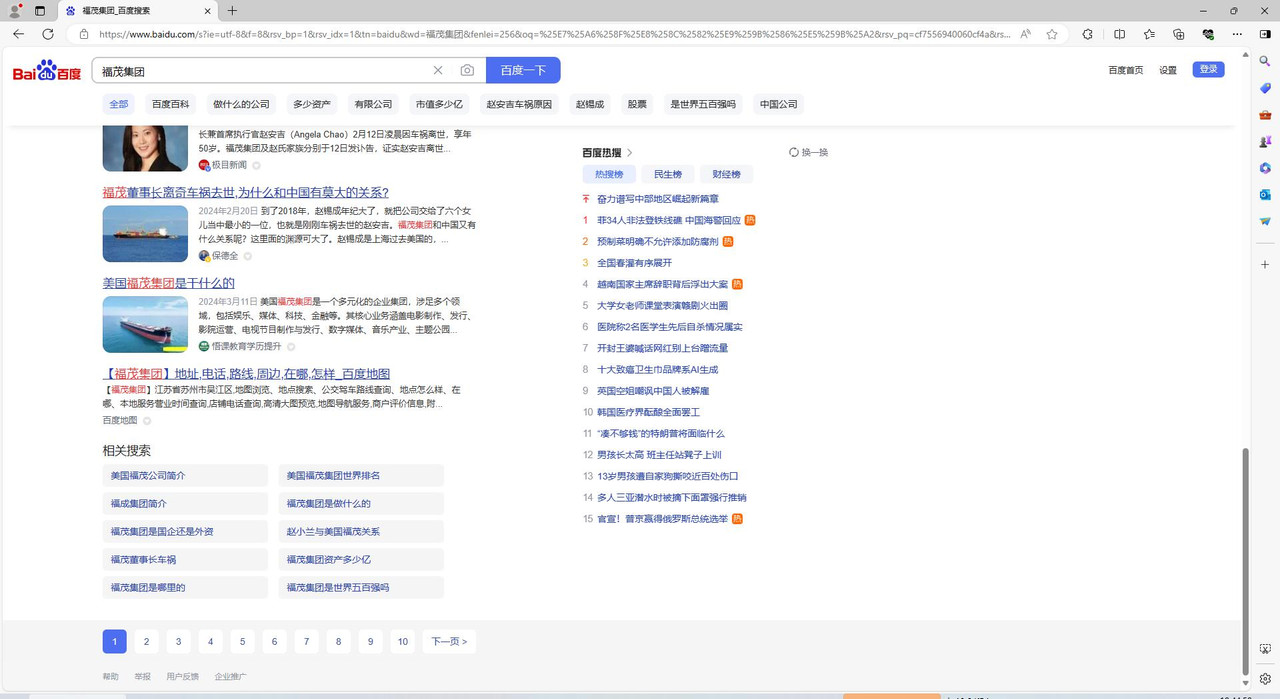Click the profile avatar icon

point(15,10)
